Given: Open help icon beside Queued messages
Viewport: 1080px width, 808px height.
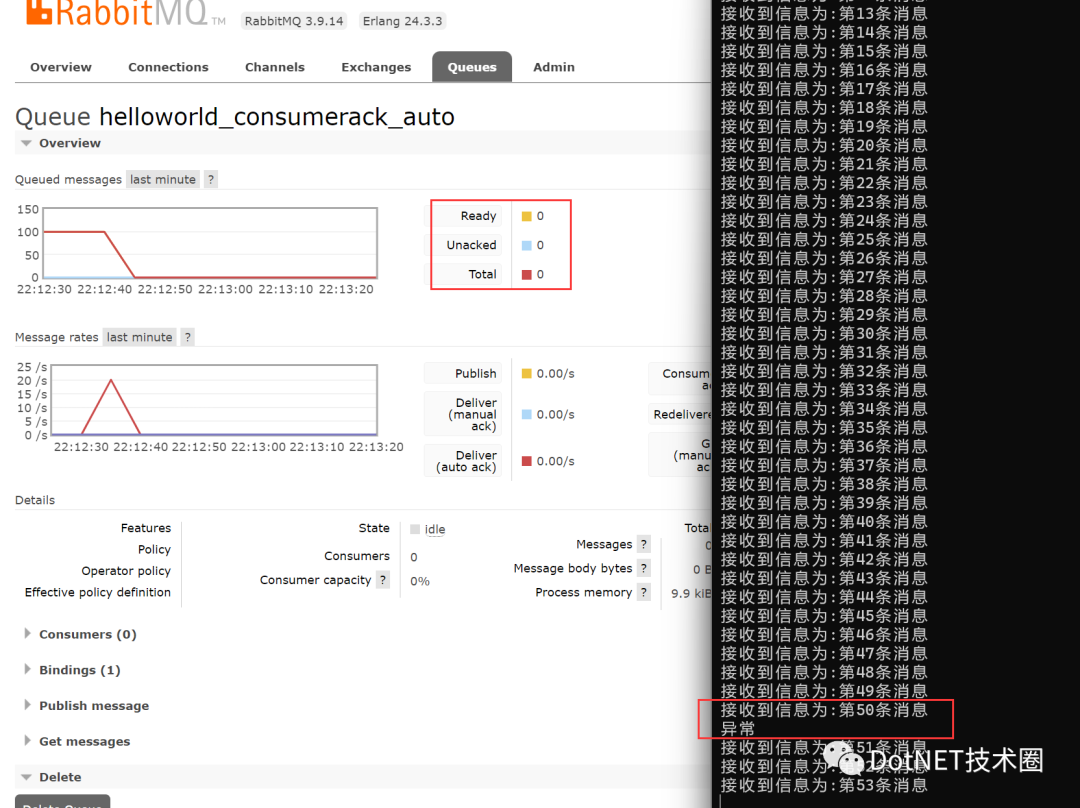Looking at the screenshot, I should [211, 179].
